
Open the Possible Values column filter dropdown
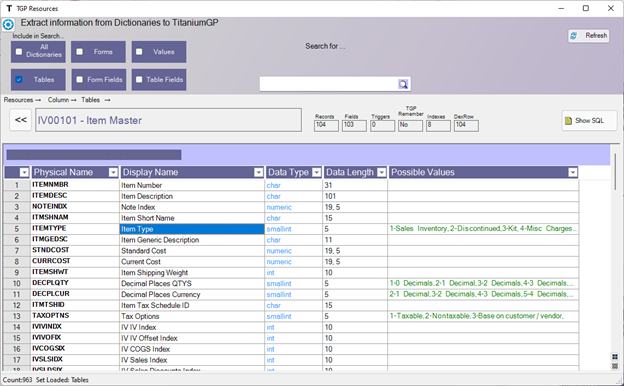point(573,172)
